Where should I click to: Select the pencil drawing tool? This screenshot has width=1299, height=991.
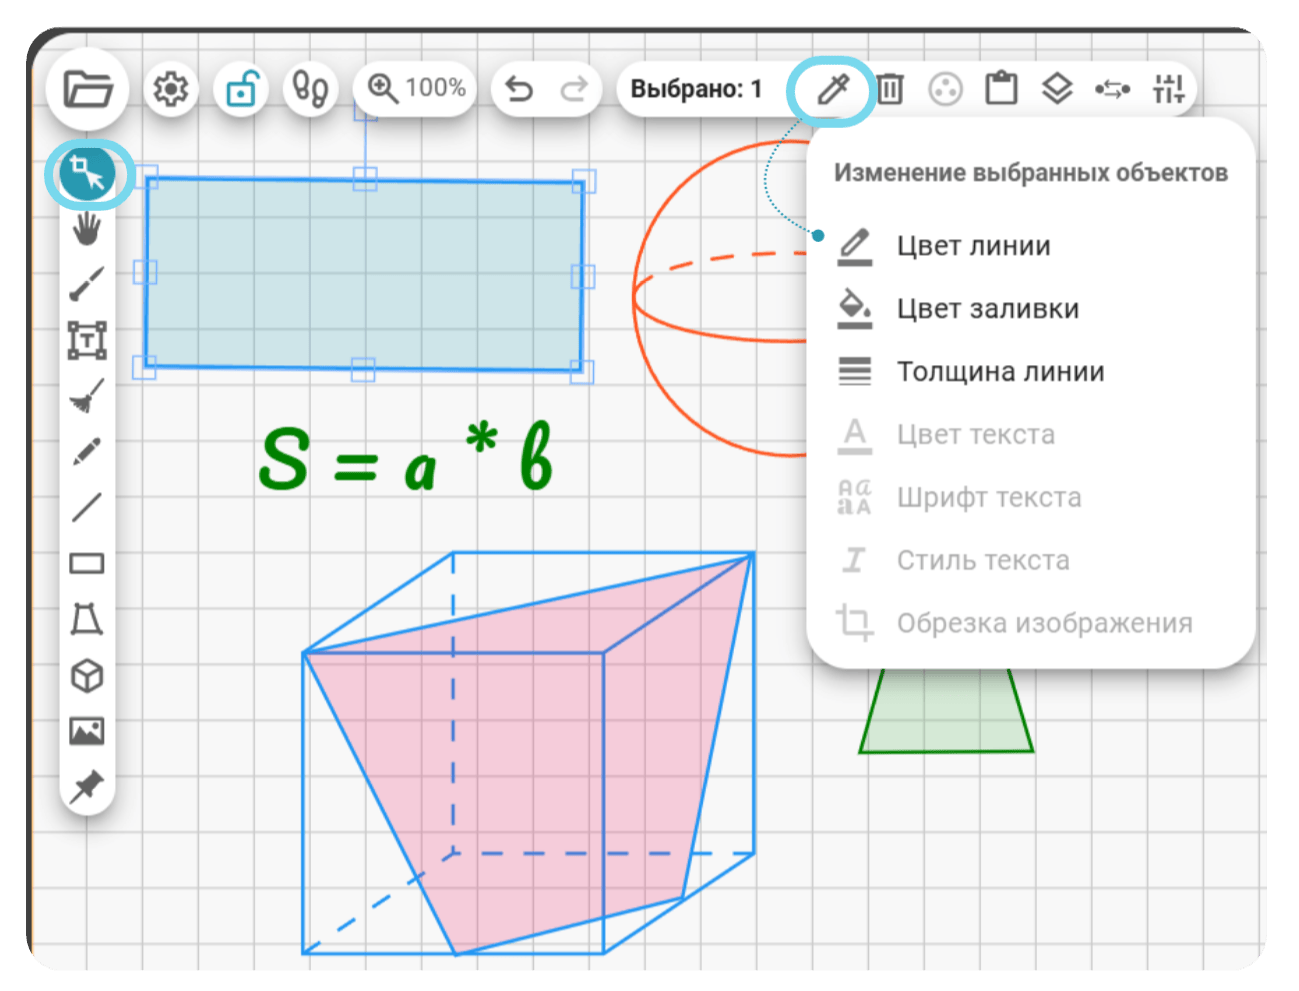[87, 451]
